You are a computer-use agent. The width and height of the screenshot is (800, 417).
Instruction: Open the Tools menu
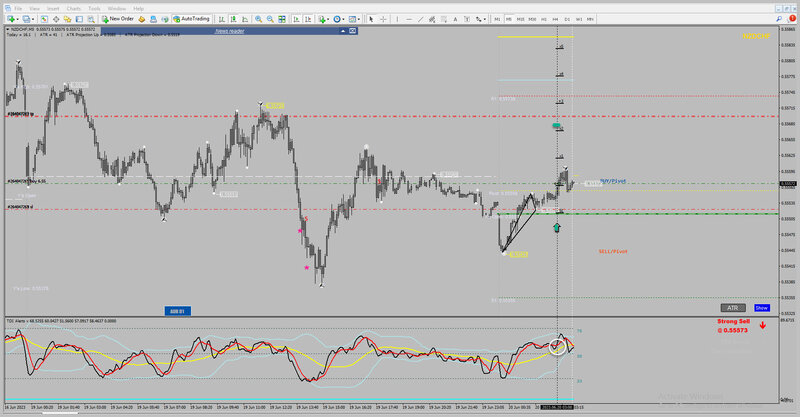[94, 9]
